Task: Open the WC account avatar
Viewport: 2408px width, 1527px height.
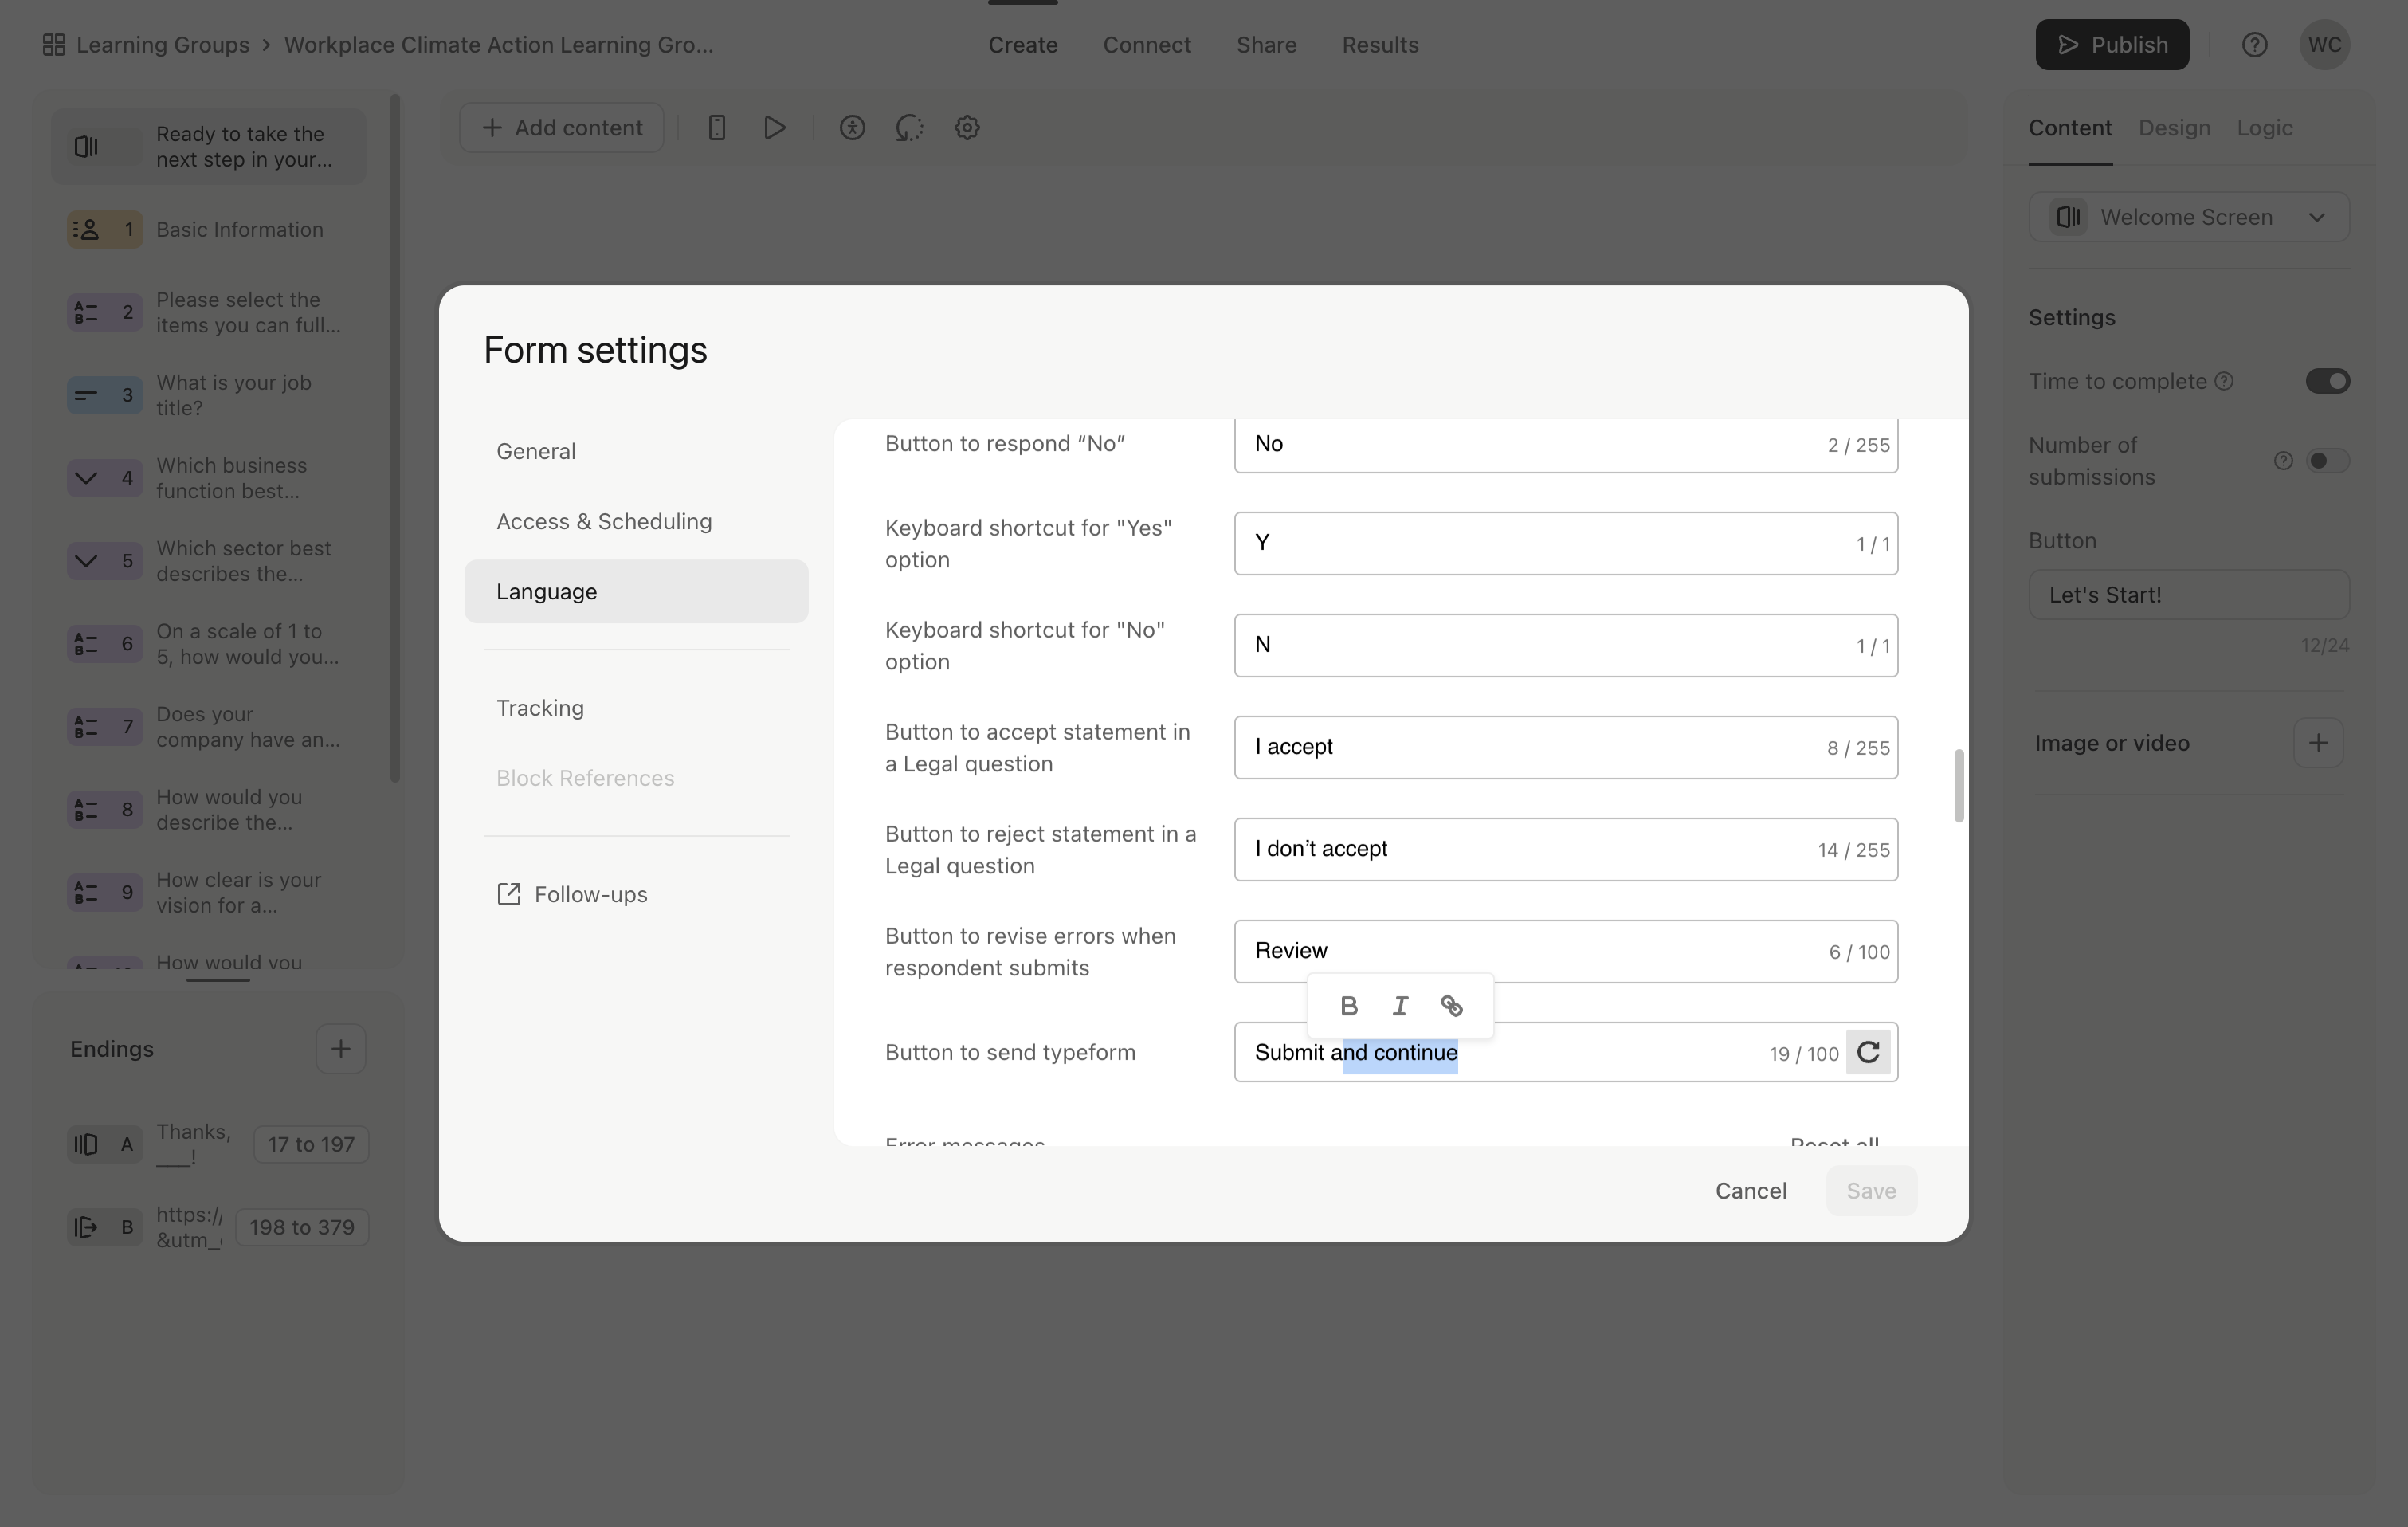Action: point(2324,45)
